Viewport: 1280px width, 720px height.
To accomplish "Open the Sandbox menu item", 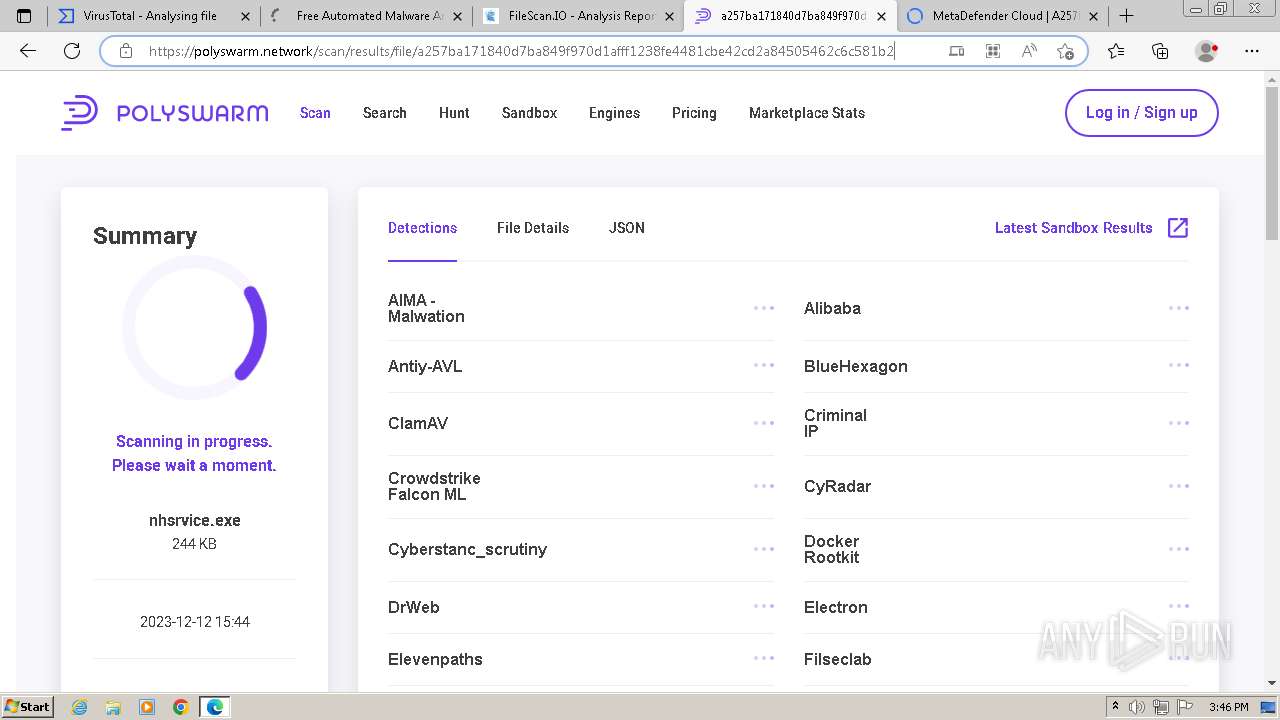I will click(x=530, y=113).
